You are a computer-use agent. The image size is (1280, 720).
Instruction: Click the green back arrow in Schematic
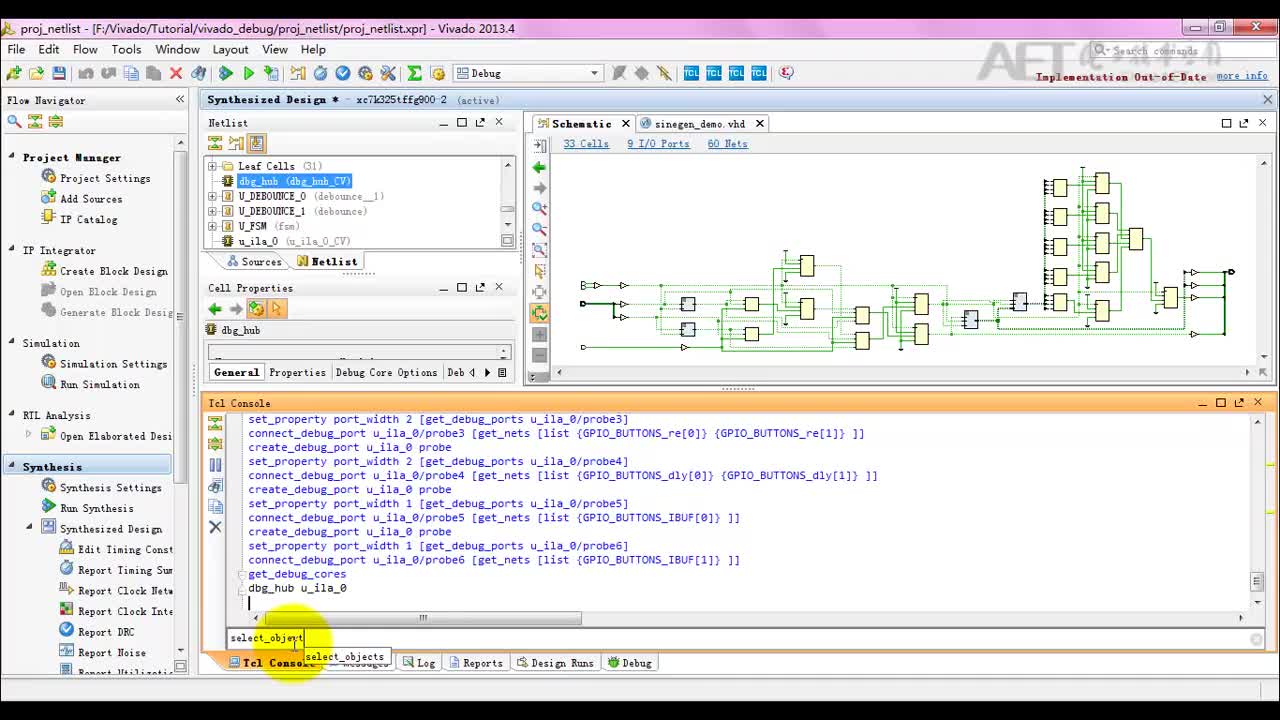(540, 167)
